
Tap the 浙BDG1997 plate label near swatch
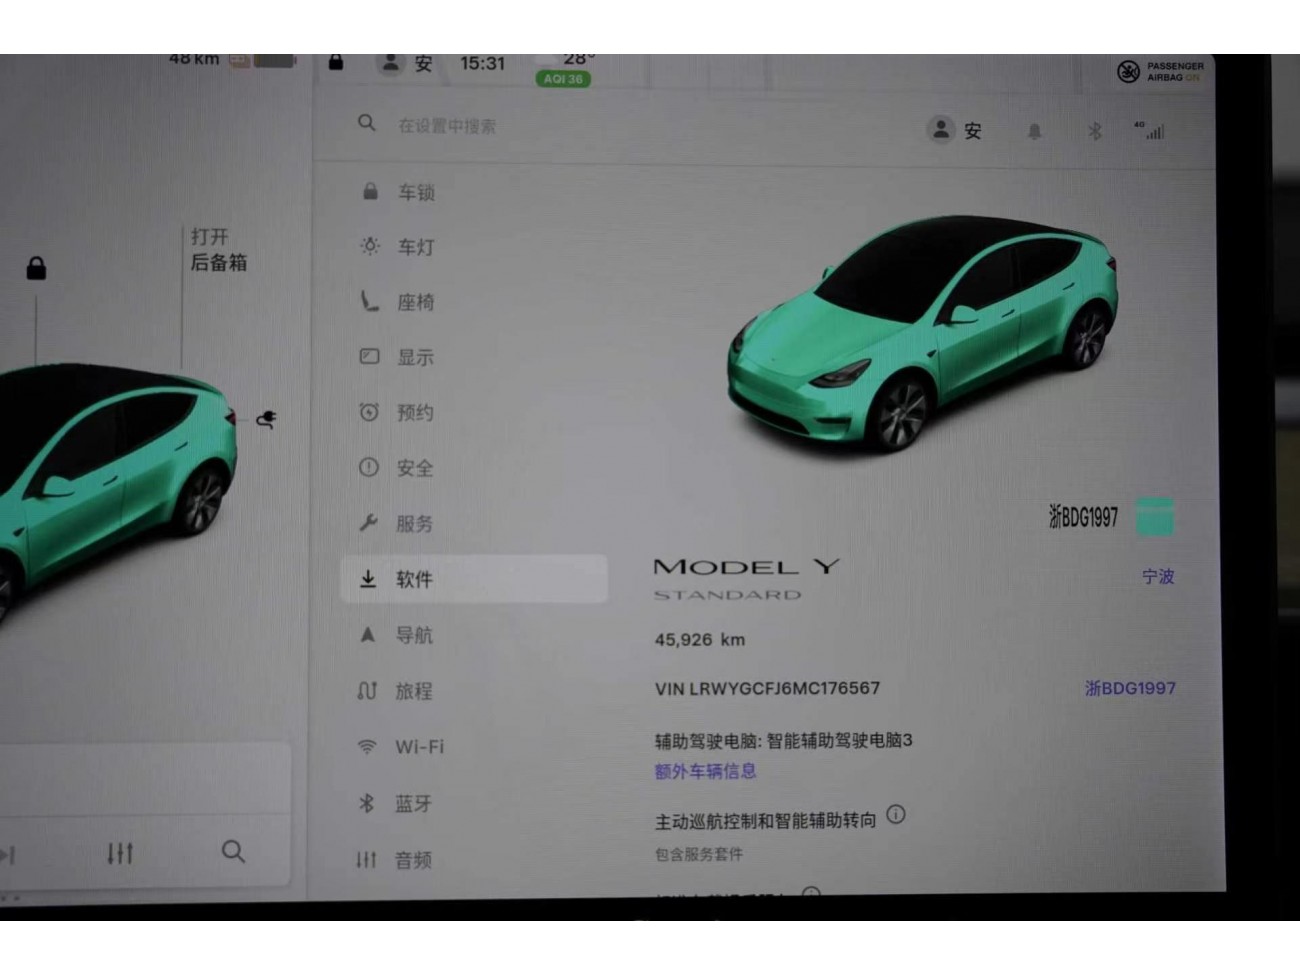(1083, 517)
